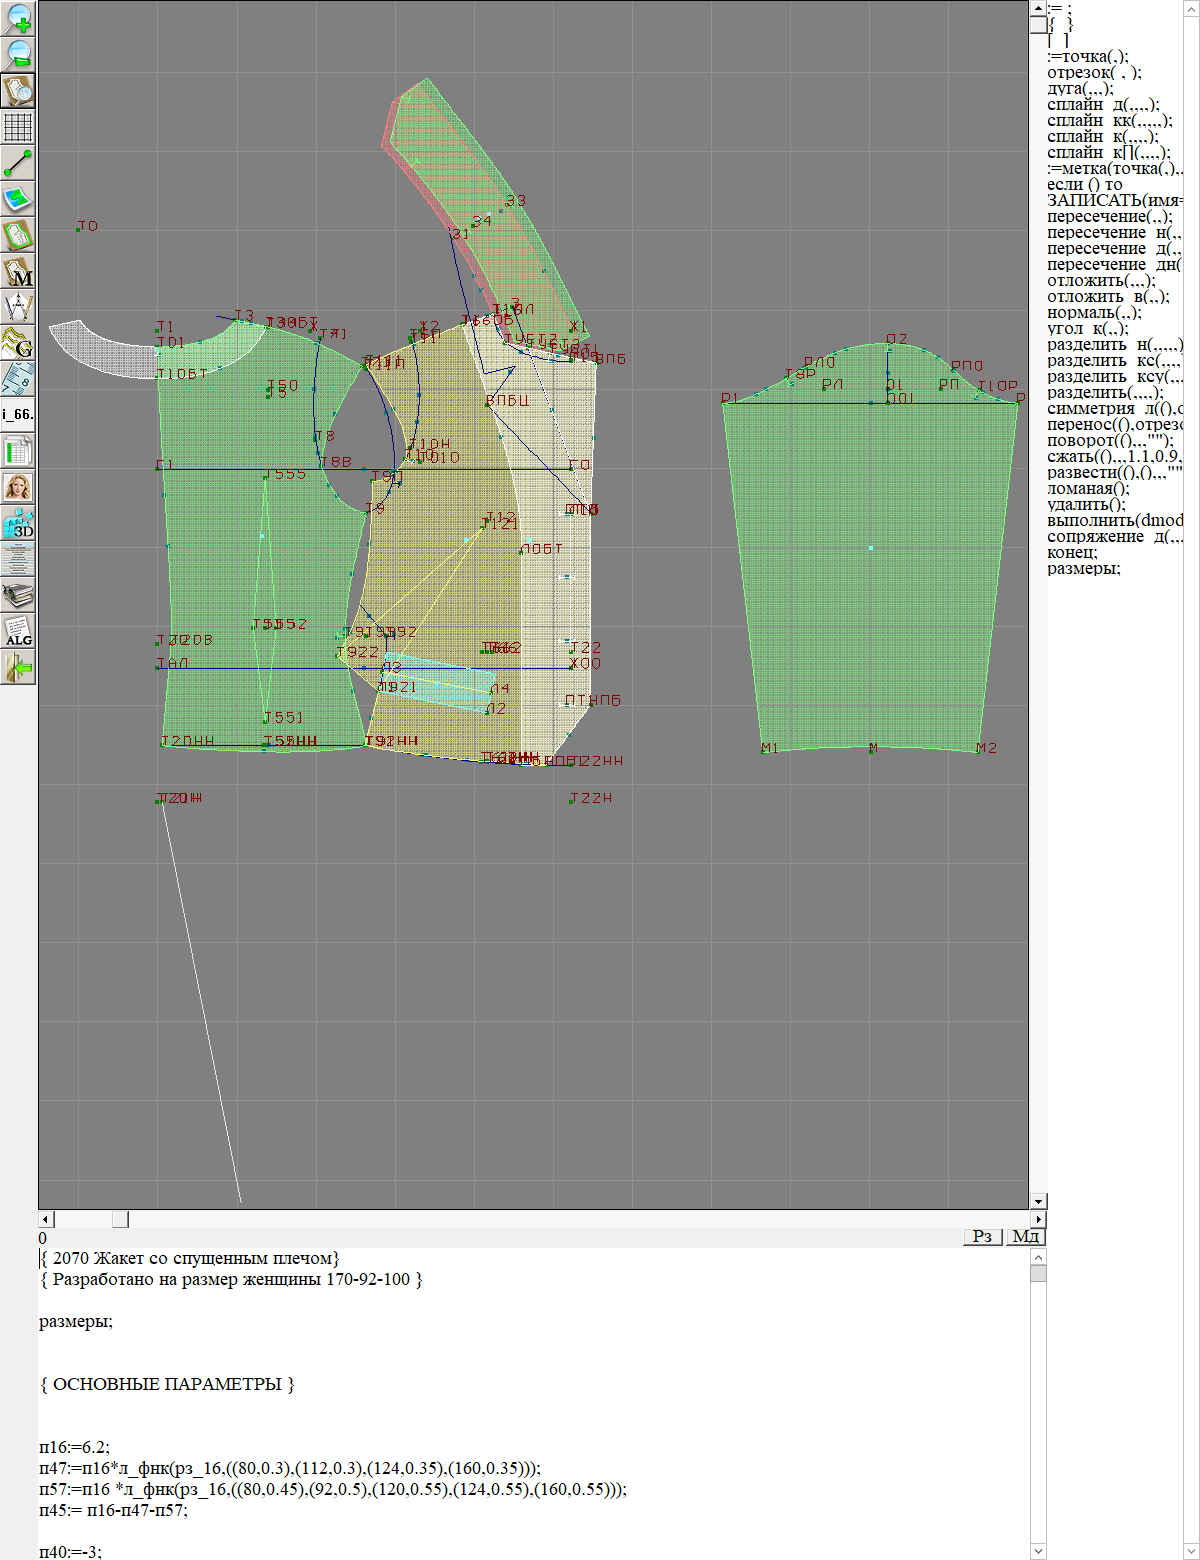1200x1560 pixels.
Task: Click the stacked books library icon
Action: pyautogui.click(x=18, y=595)
